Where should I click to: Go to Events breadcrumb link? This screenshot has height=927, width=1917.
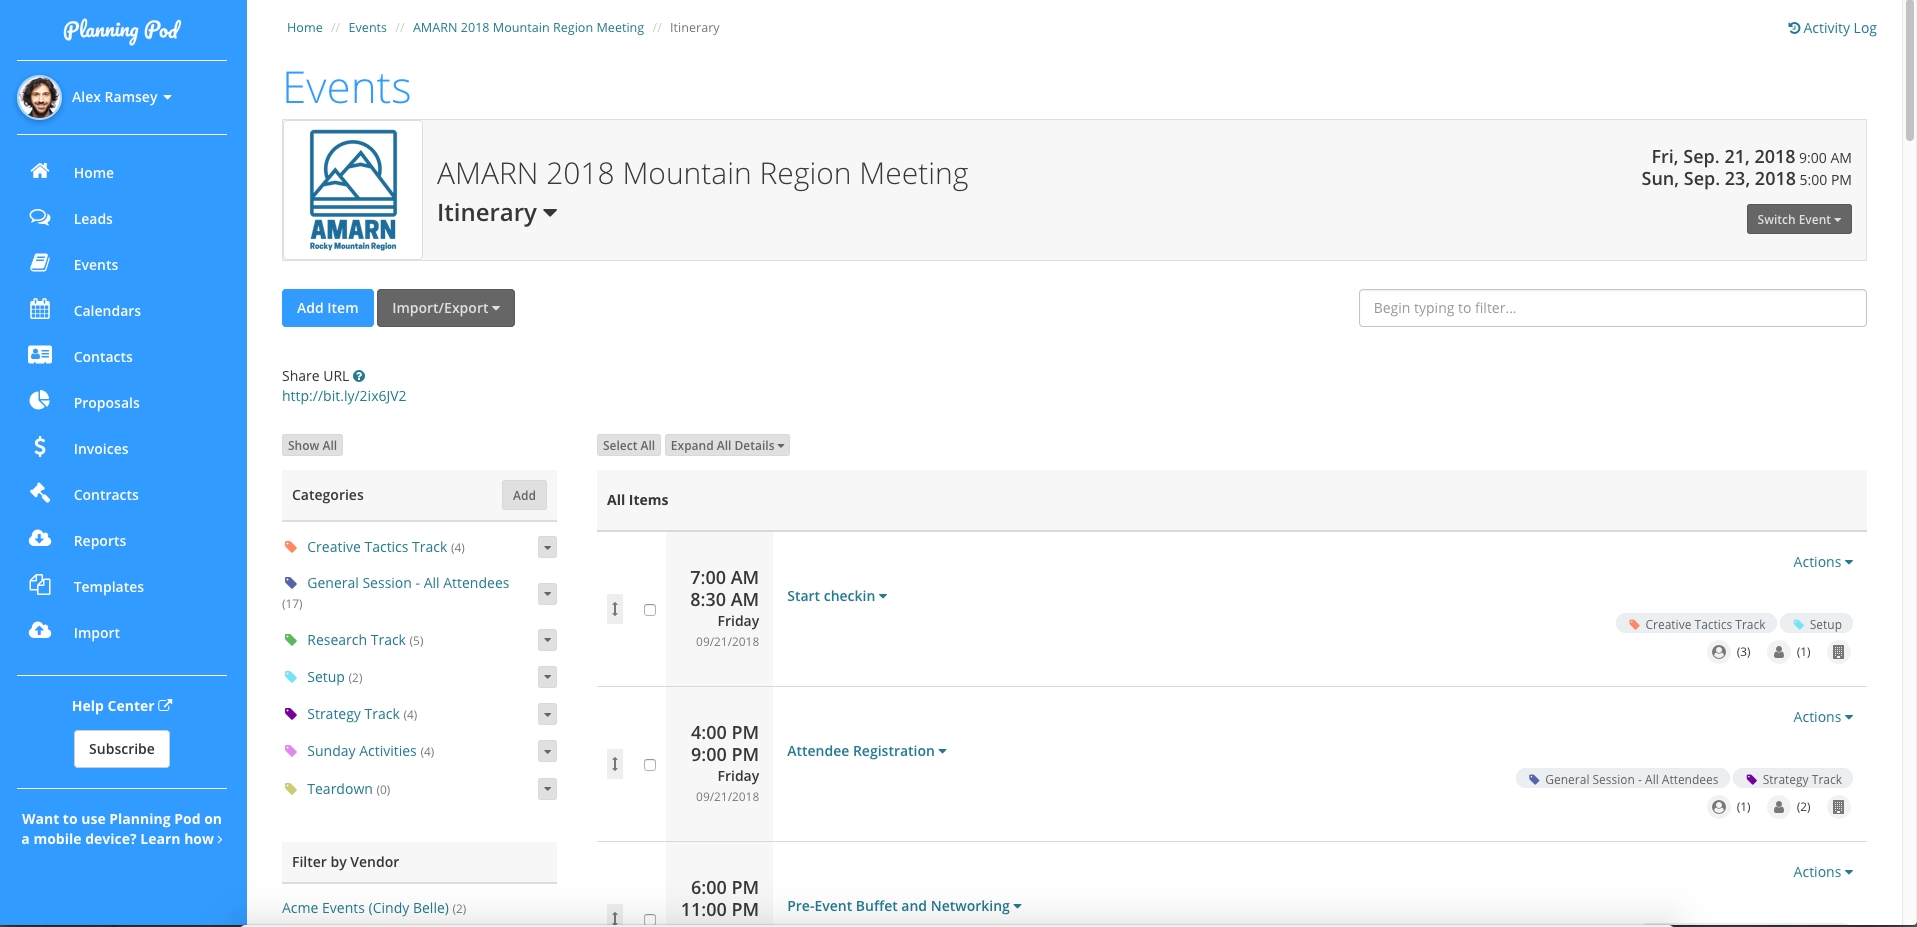[367, 28]
